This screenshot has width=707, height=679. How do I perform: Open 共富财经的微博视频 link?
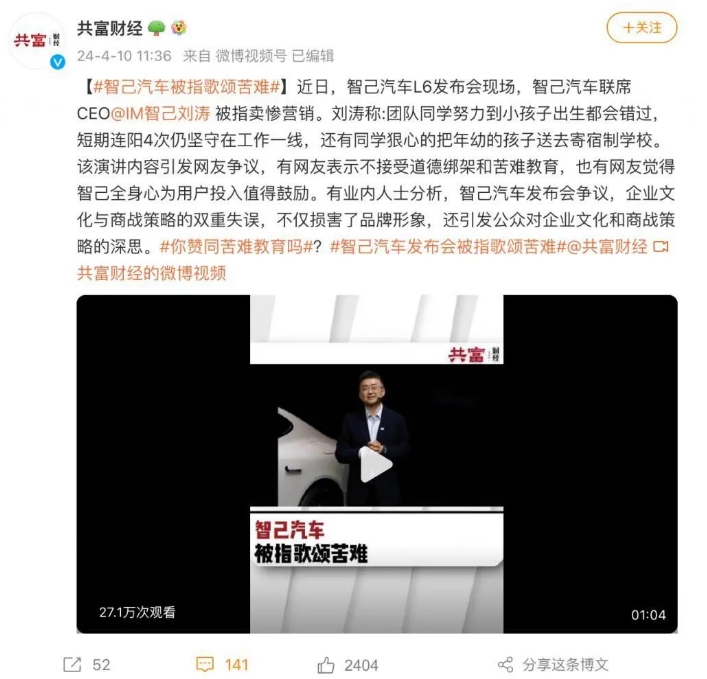tap(152, 273)
